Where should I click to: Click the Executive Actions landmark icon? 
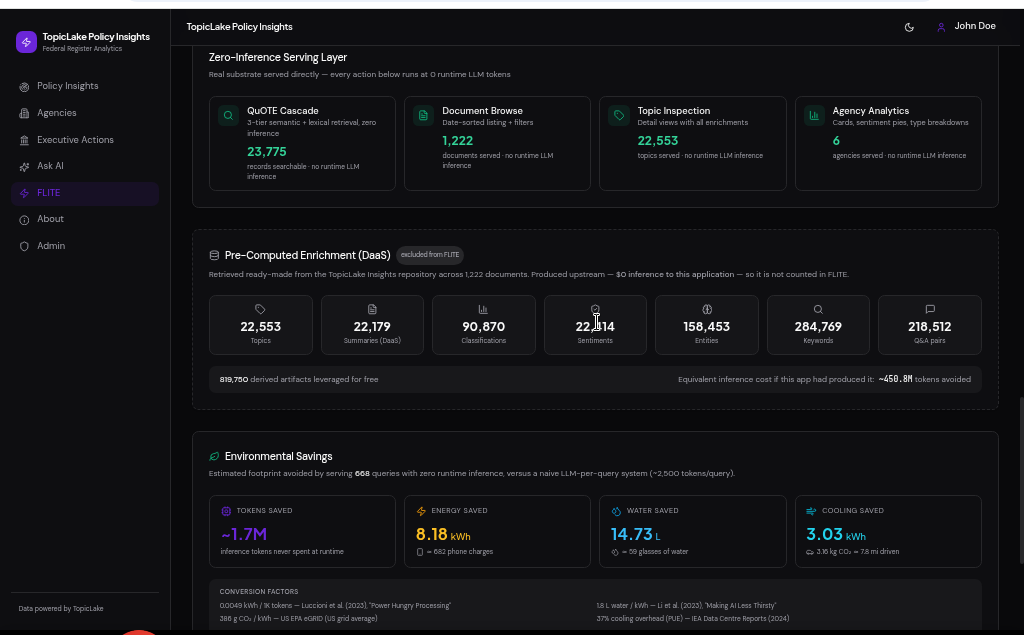(24, 140)
